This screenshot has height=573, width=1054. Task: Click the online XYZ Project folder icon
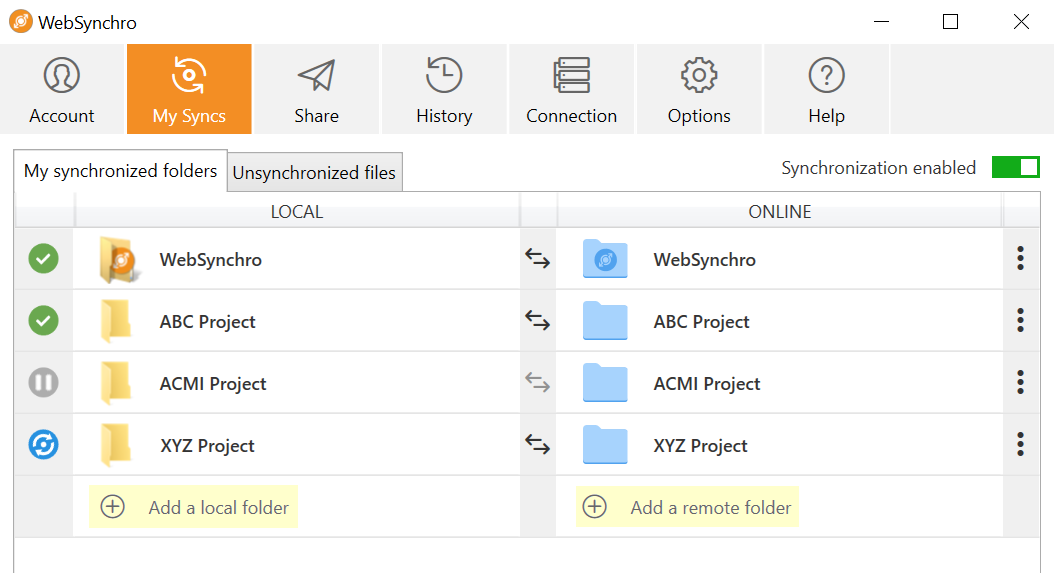pyautogui.click(x=605, y=445)
